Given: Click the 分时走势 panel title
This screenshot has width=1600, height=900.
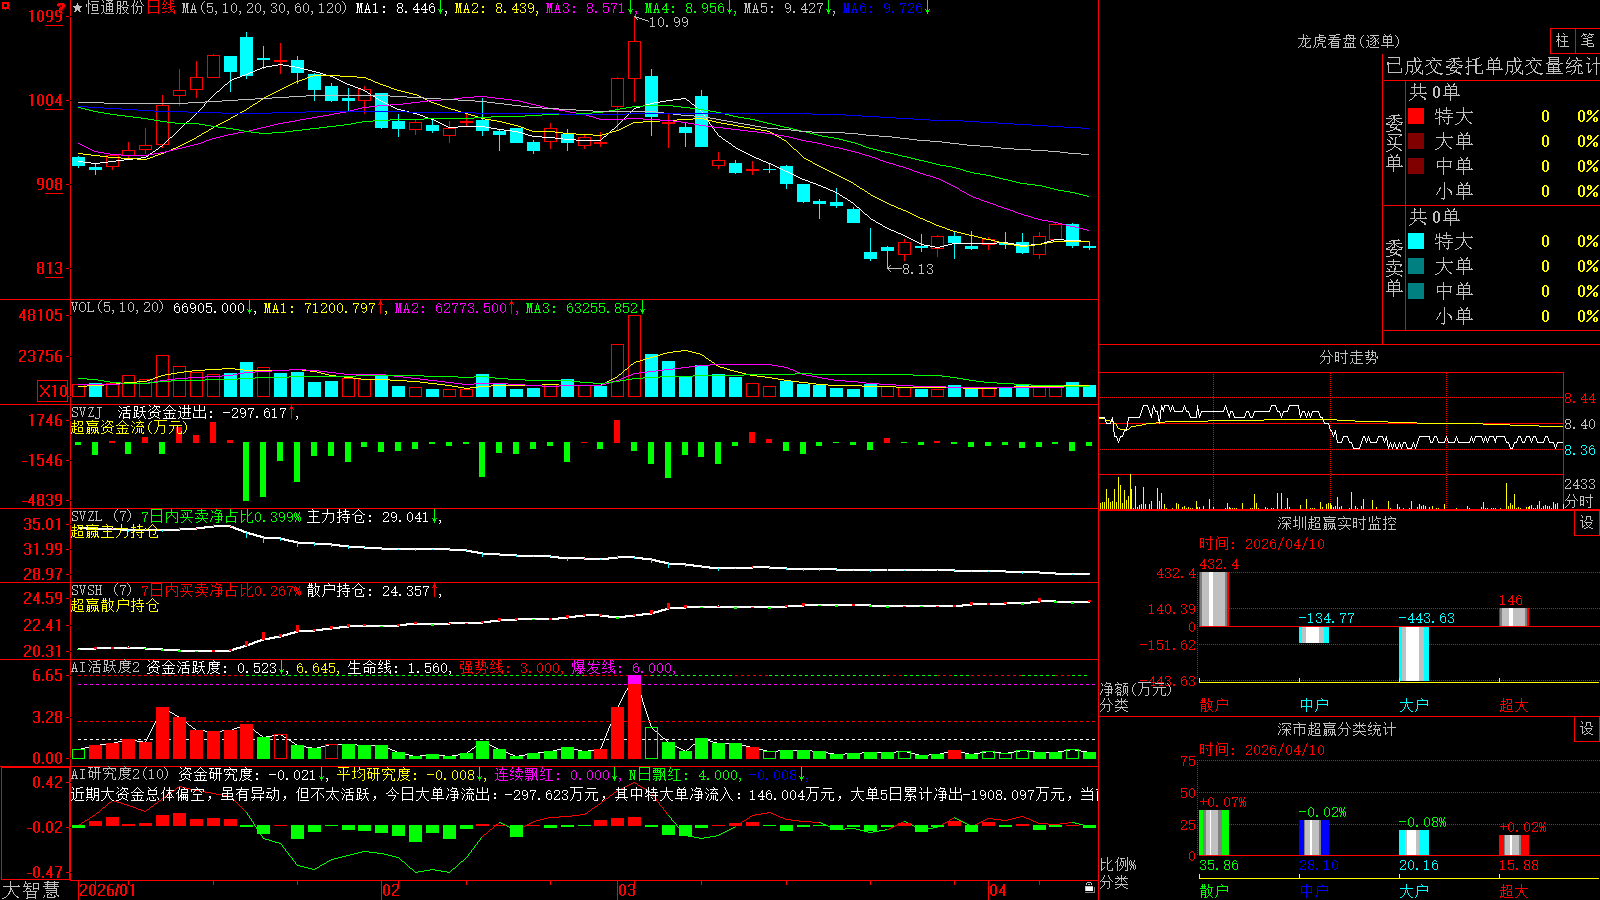Looking at the screenshot, I should click(x=1348, y=357).
